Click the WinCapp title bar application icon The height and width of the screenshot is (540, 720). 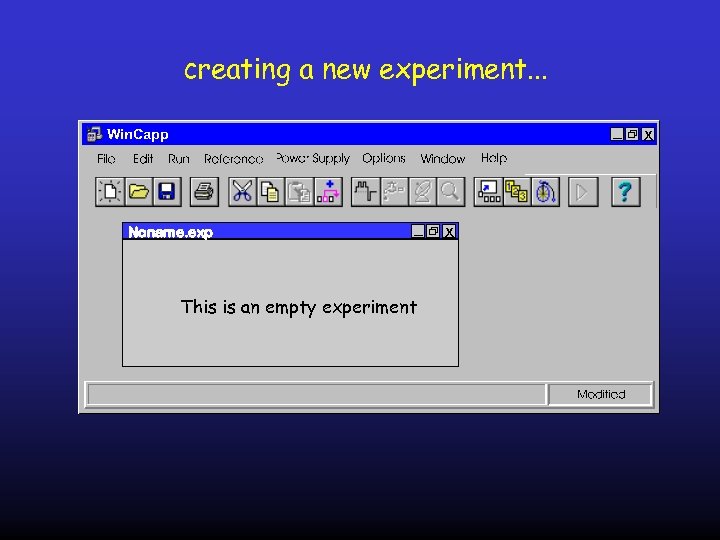94,134
